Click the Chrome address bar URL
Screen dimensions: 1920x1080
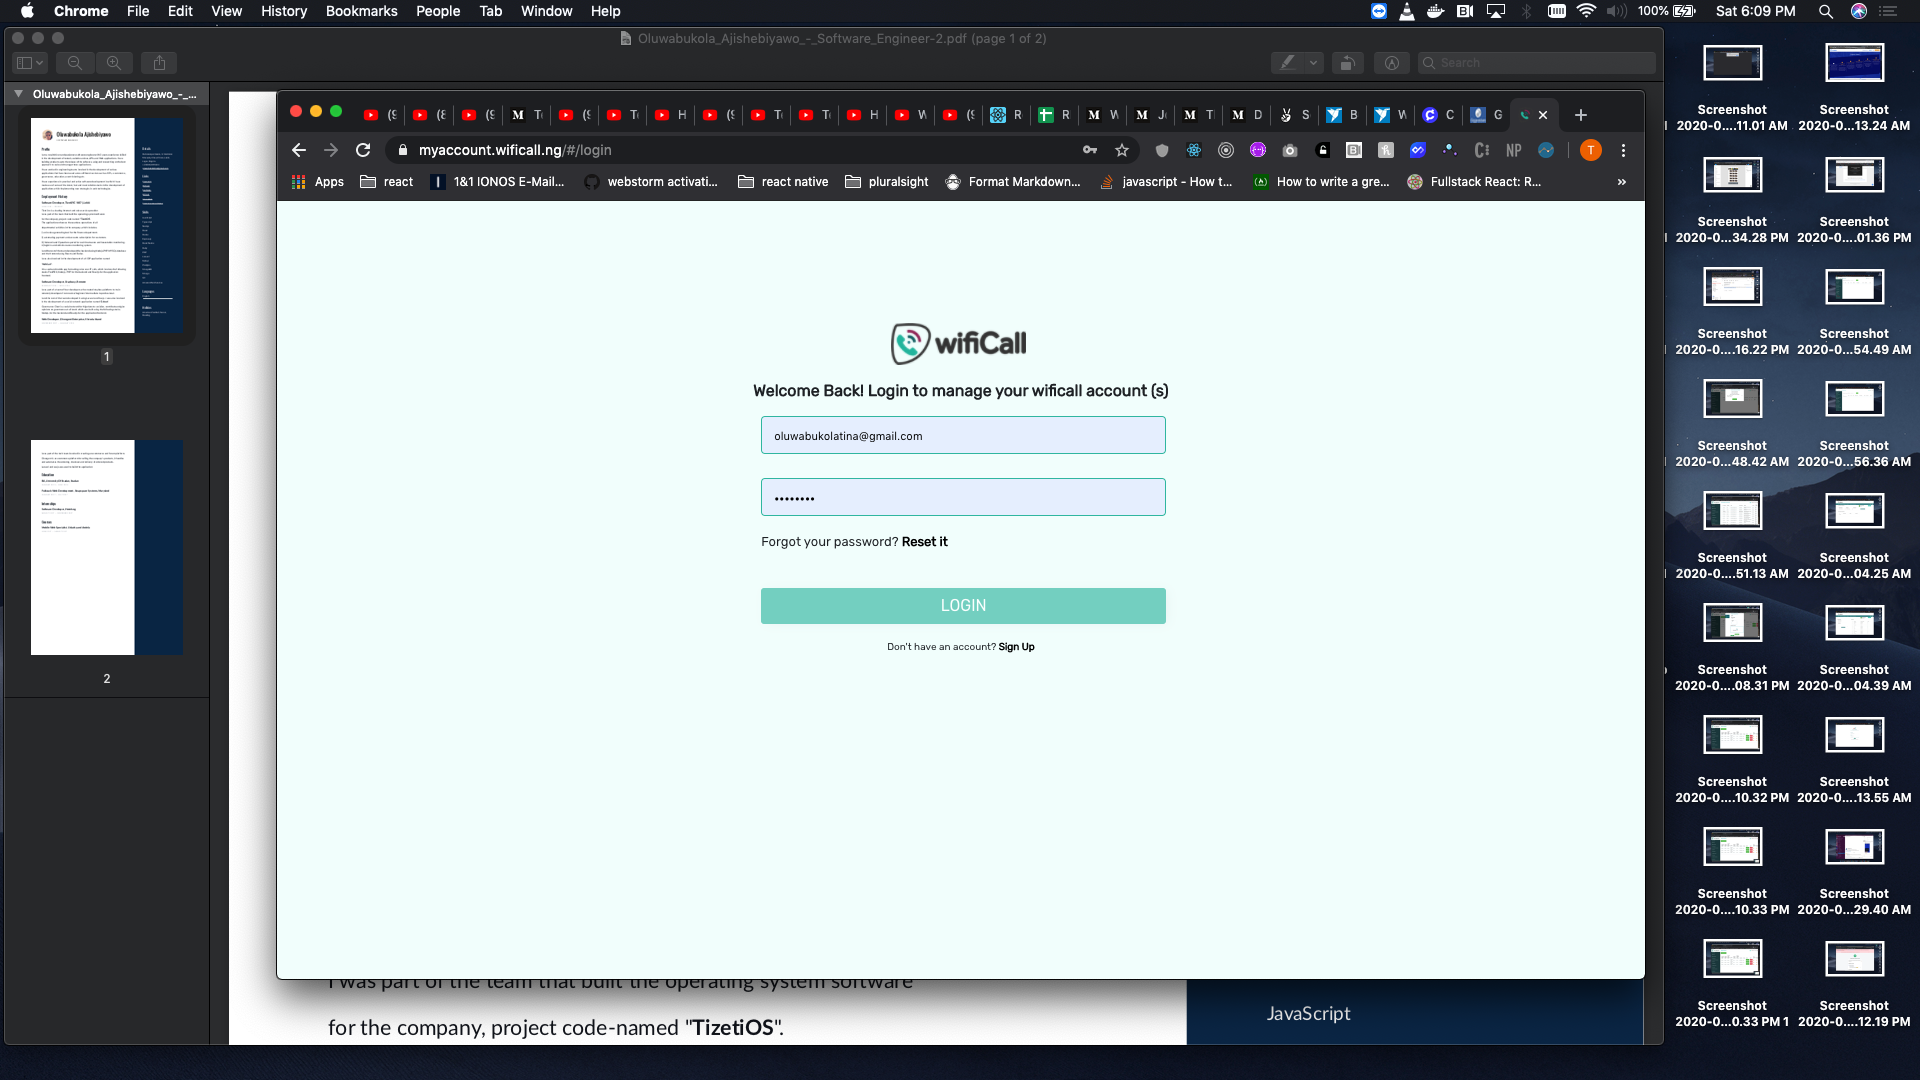click(515, 150)
